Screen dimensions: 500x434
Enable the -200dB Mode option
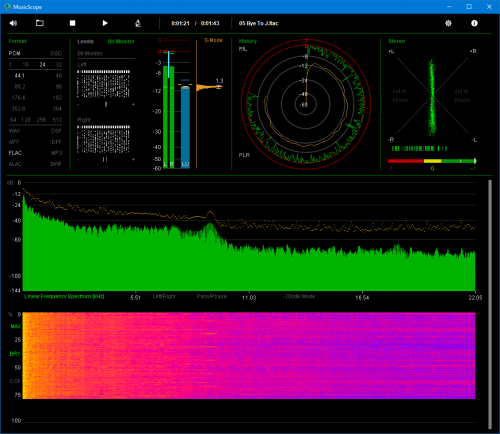click(x=299, y=296)
